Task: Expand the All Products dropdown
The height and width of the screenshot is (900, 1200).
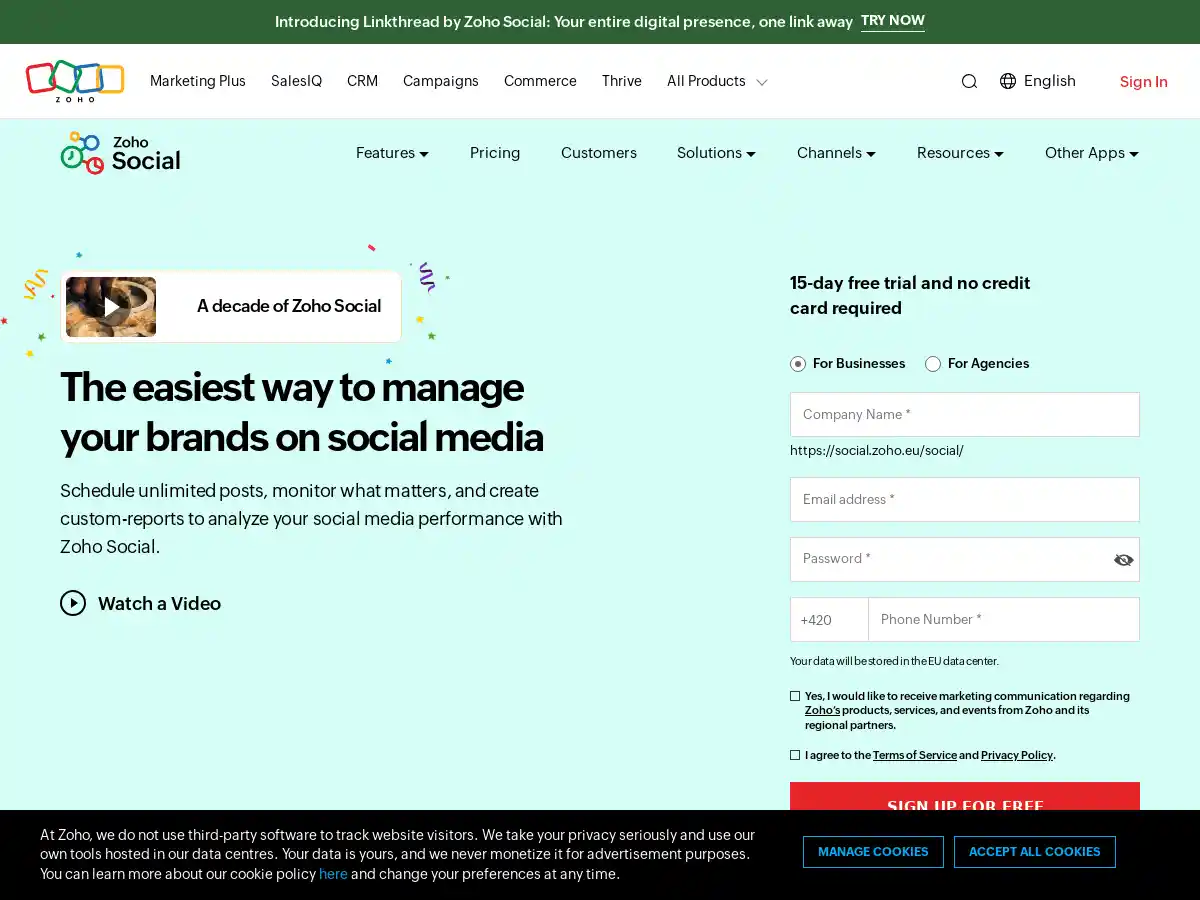Action: coord(716,81)
